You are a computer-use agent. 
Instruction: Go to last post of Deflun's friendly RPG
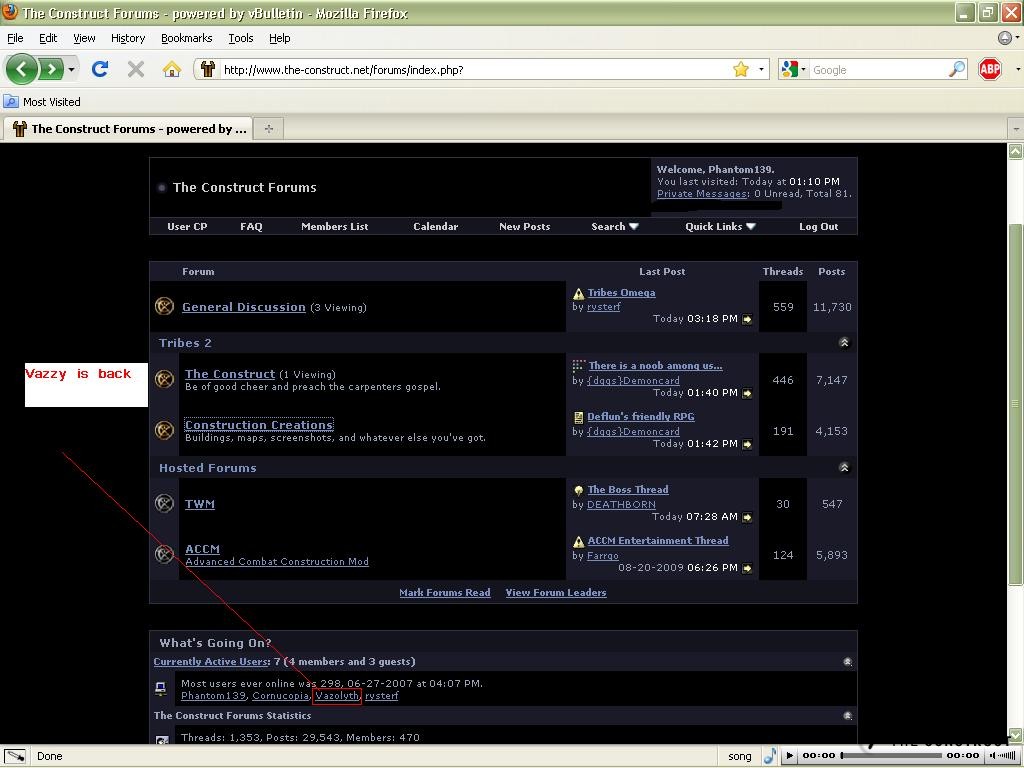[x=747, y=444]
